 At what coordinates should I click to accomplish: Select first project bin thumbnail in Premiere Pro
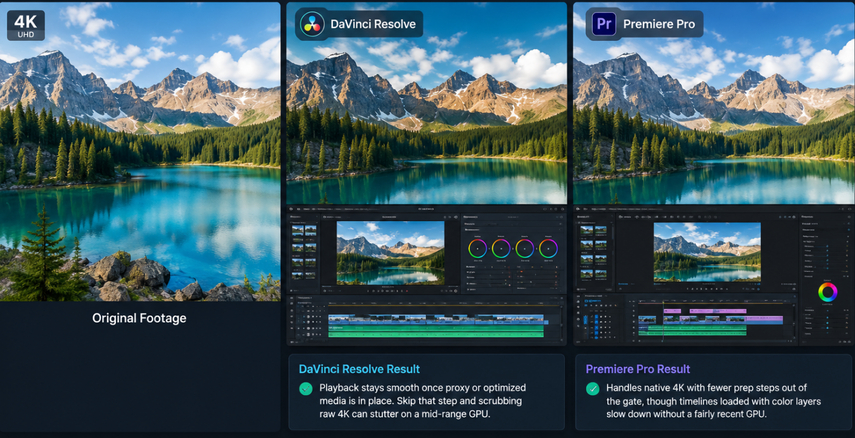(587, 230)
